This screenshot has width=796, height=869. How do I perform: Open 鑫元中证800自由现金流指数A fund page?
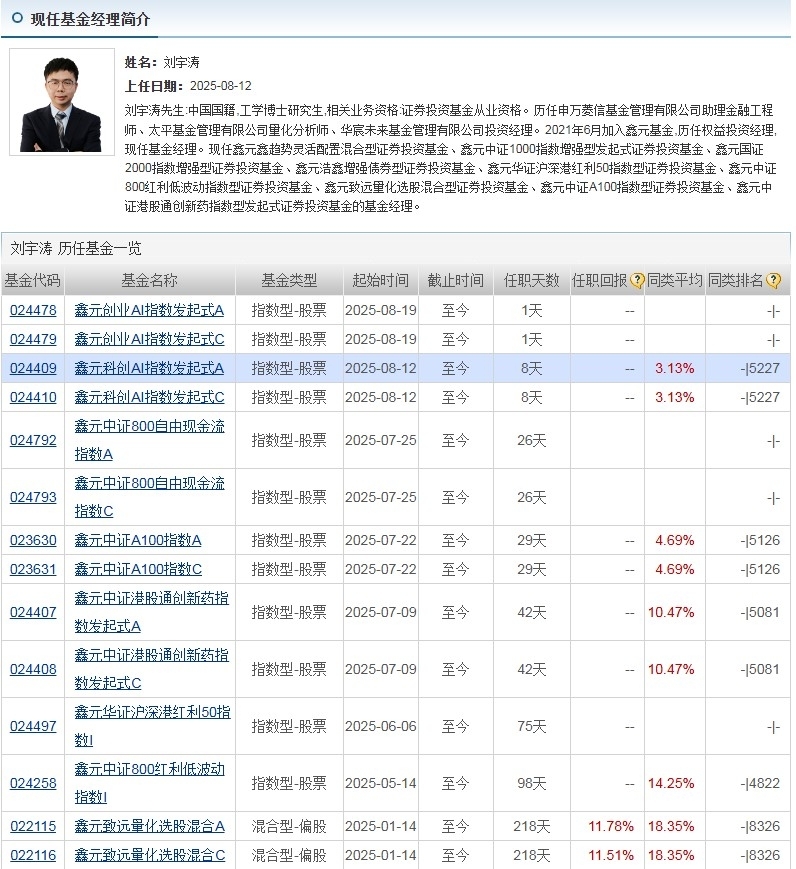tap(150, 440)
